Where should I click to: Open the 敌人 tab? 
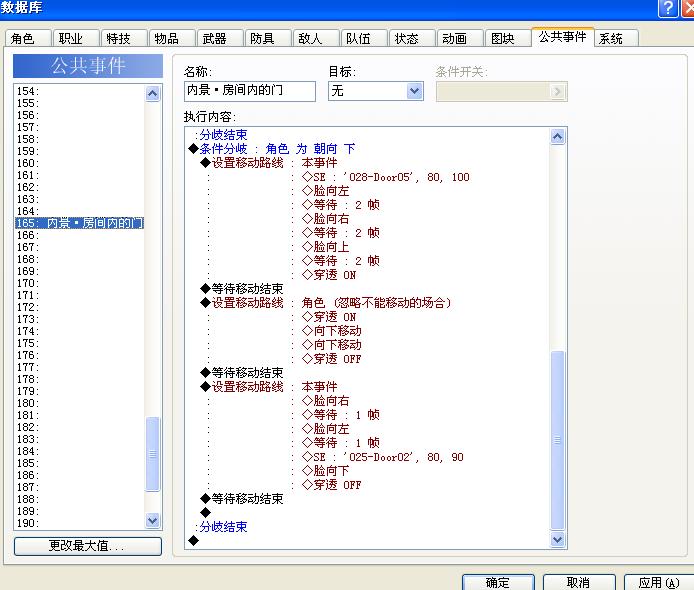pyautogui.click(x=316, y=39)
